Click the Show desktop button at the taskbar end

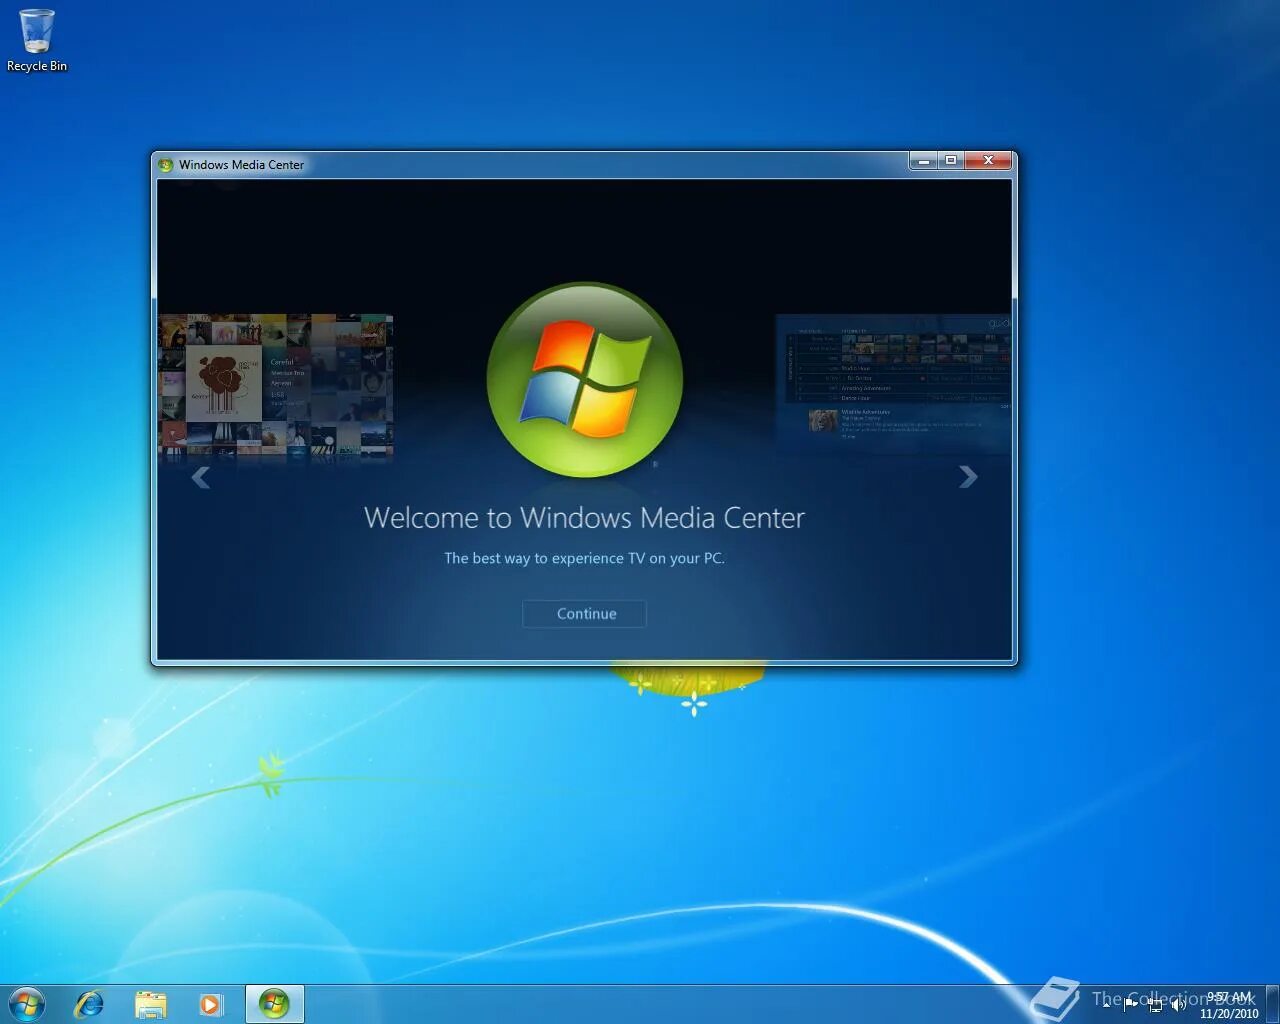pyautogui.click(x=1272, y=1004)
